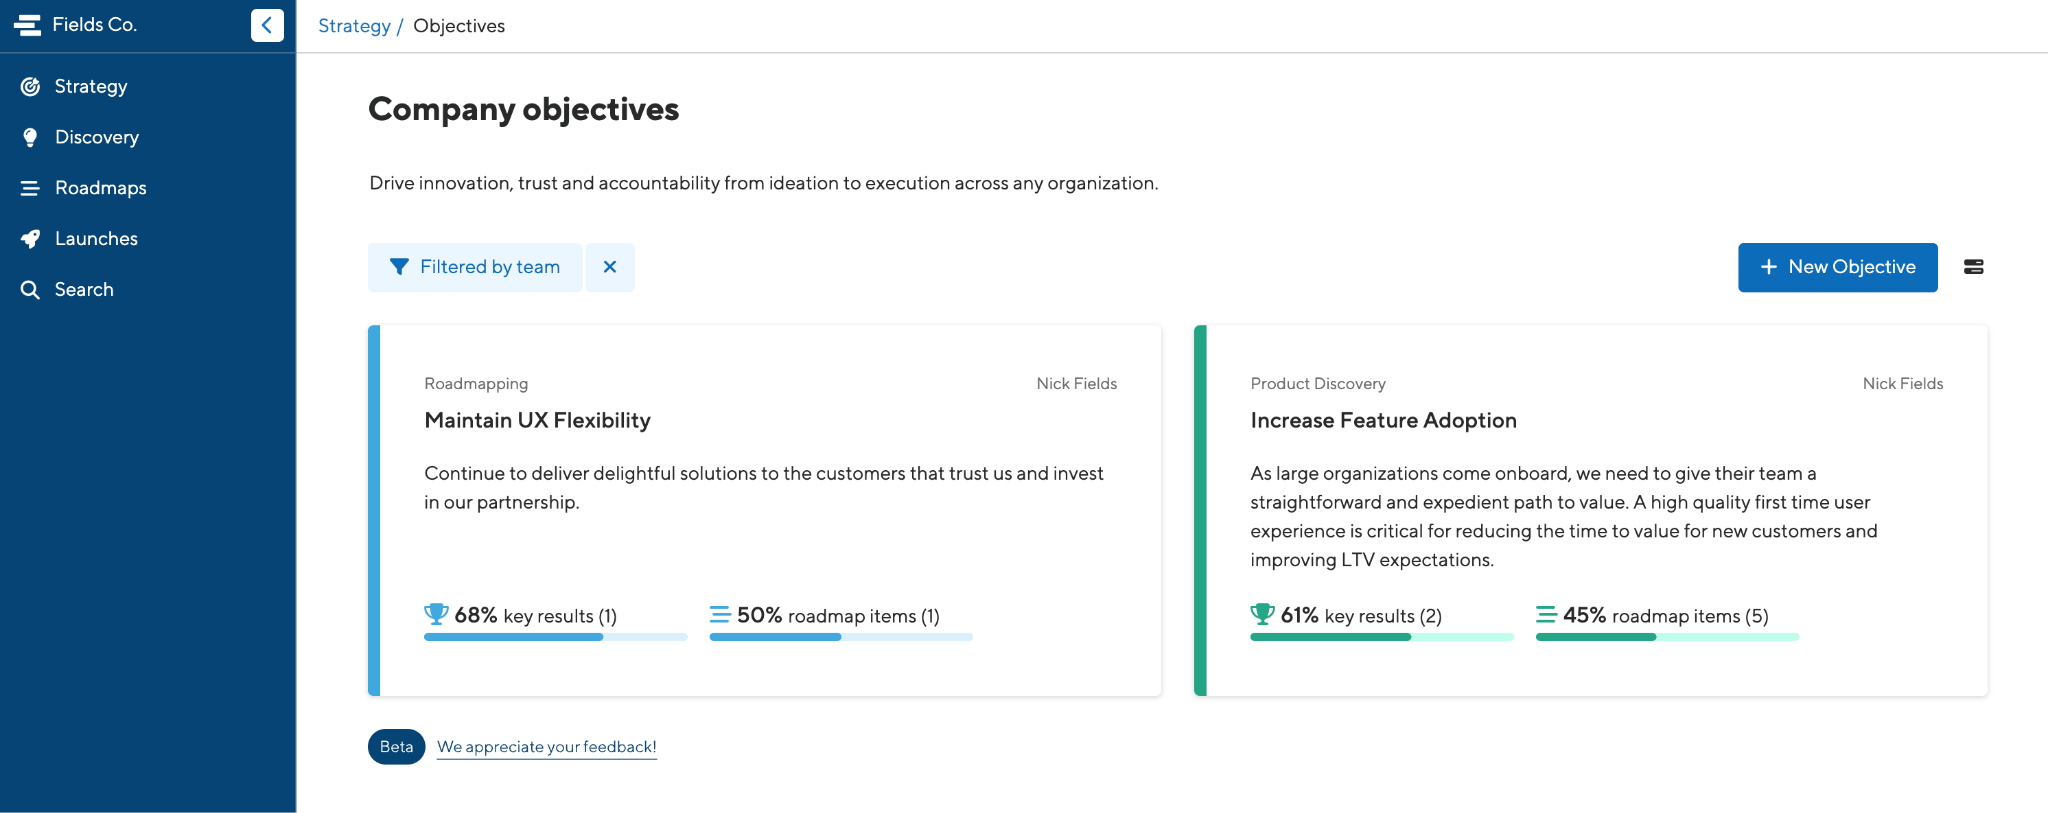This screenshot has width=2048, height=813.
Task: Click the Product Discovery team label
Action: point(1318,384)
